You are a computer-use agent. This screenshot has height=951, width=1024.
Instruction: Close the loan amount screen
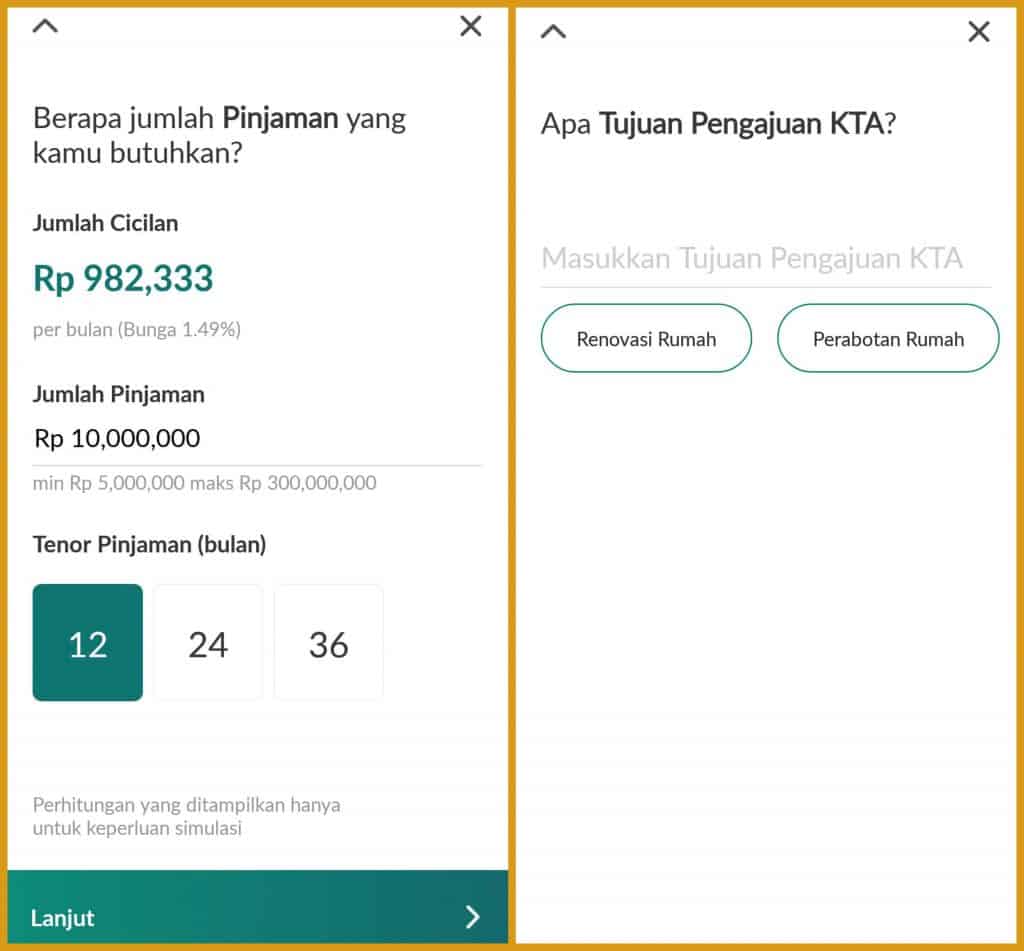[x=470, y=26]
